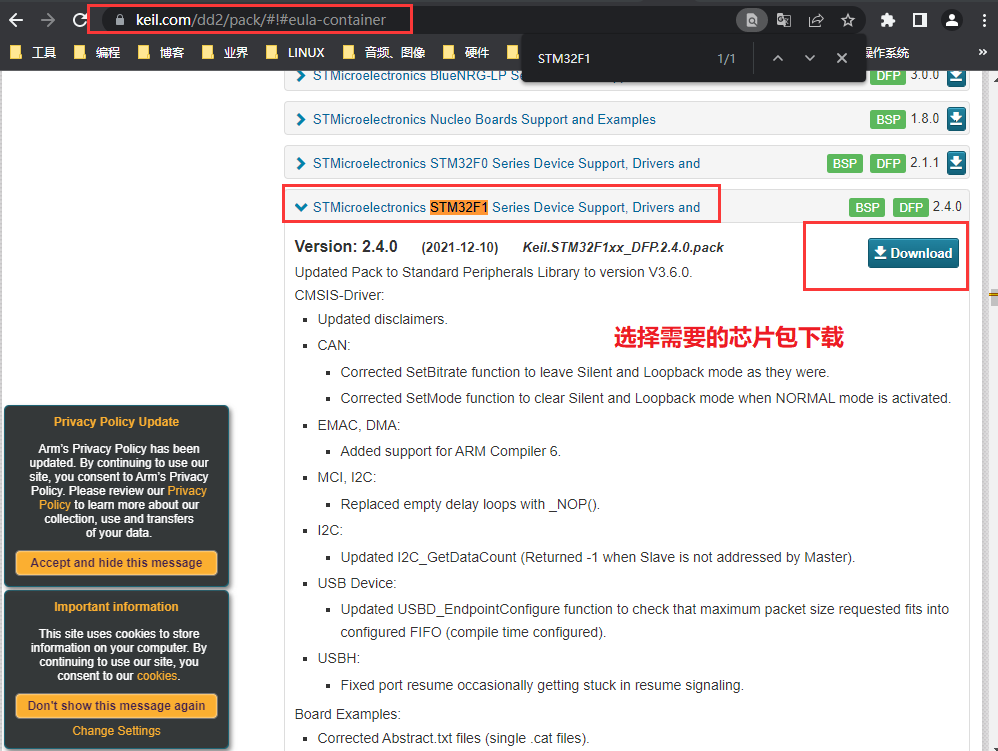
Task: Click the BSP badge on the STM32F0 row
Action: [845, 164]
